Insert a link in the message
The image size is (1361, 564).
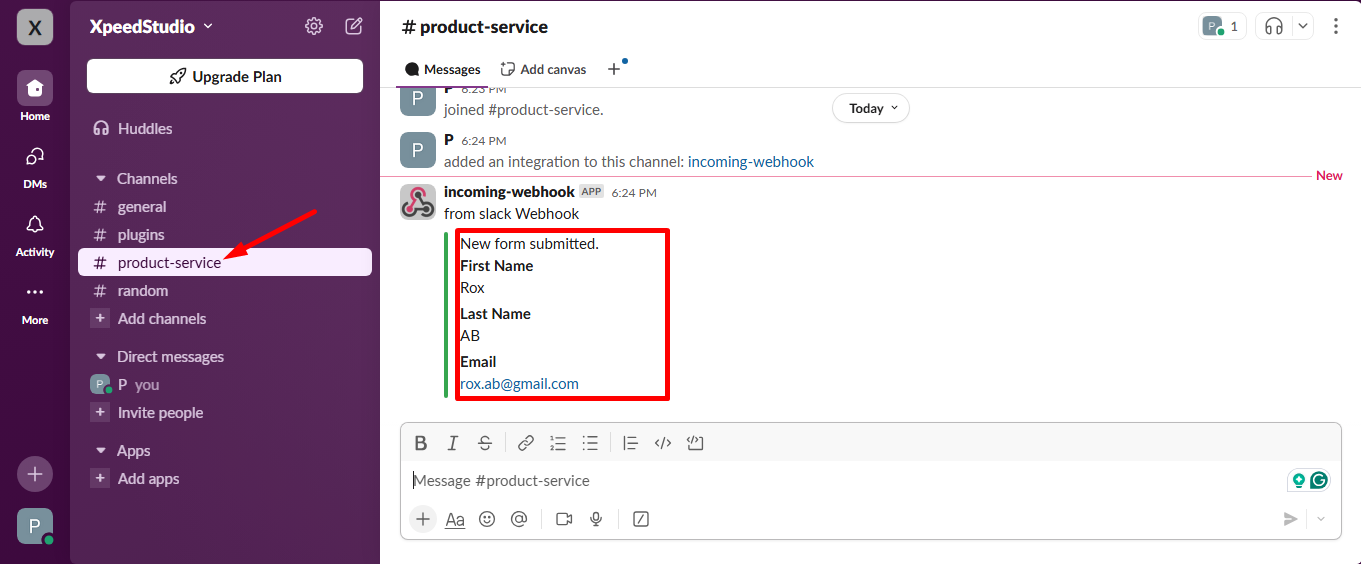[526, 443]
